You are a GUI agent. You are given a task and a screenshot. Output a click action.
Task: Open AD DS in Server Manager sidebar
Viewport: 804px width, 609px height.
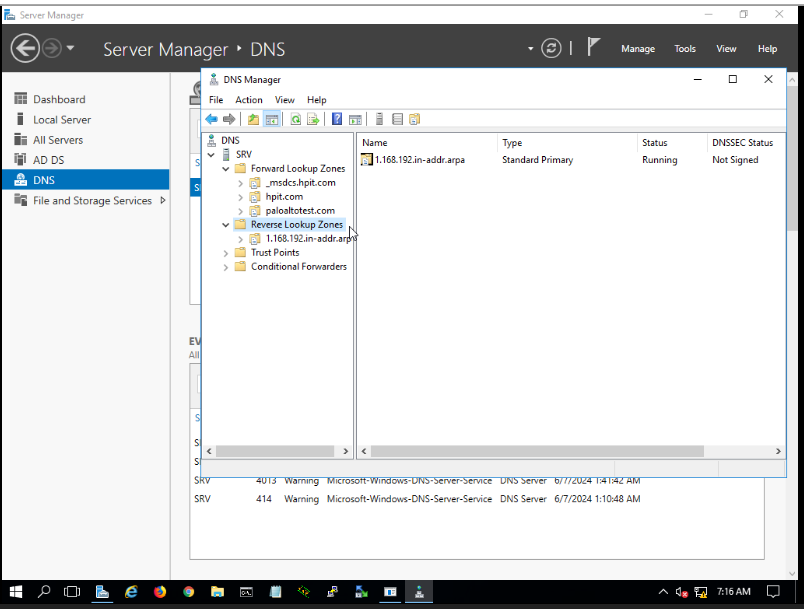pos(49,160)
